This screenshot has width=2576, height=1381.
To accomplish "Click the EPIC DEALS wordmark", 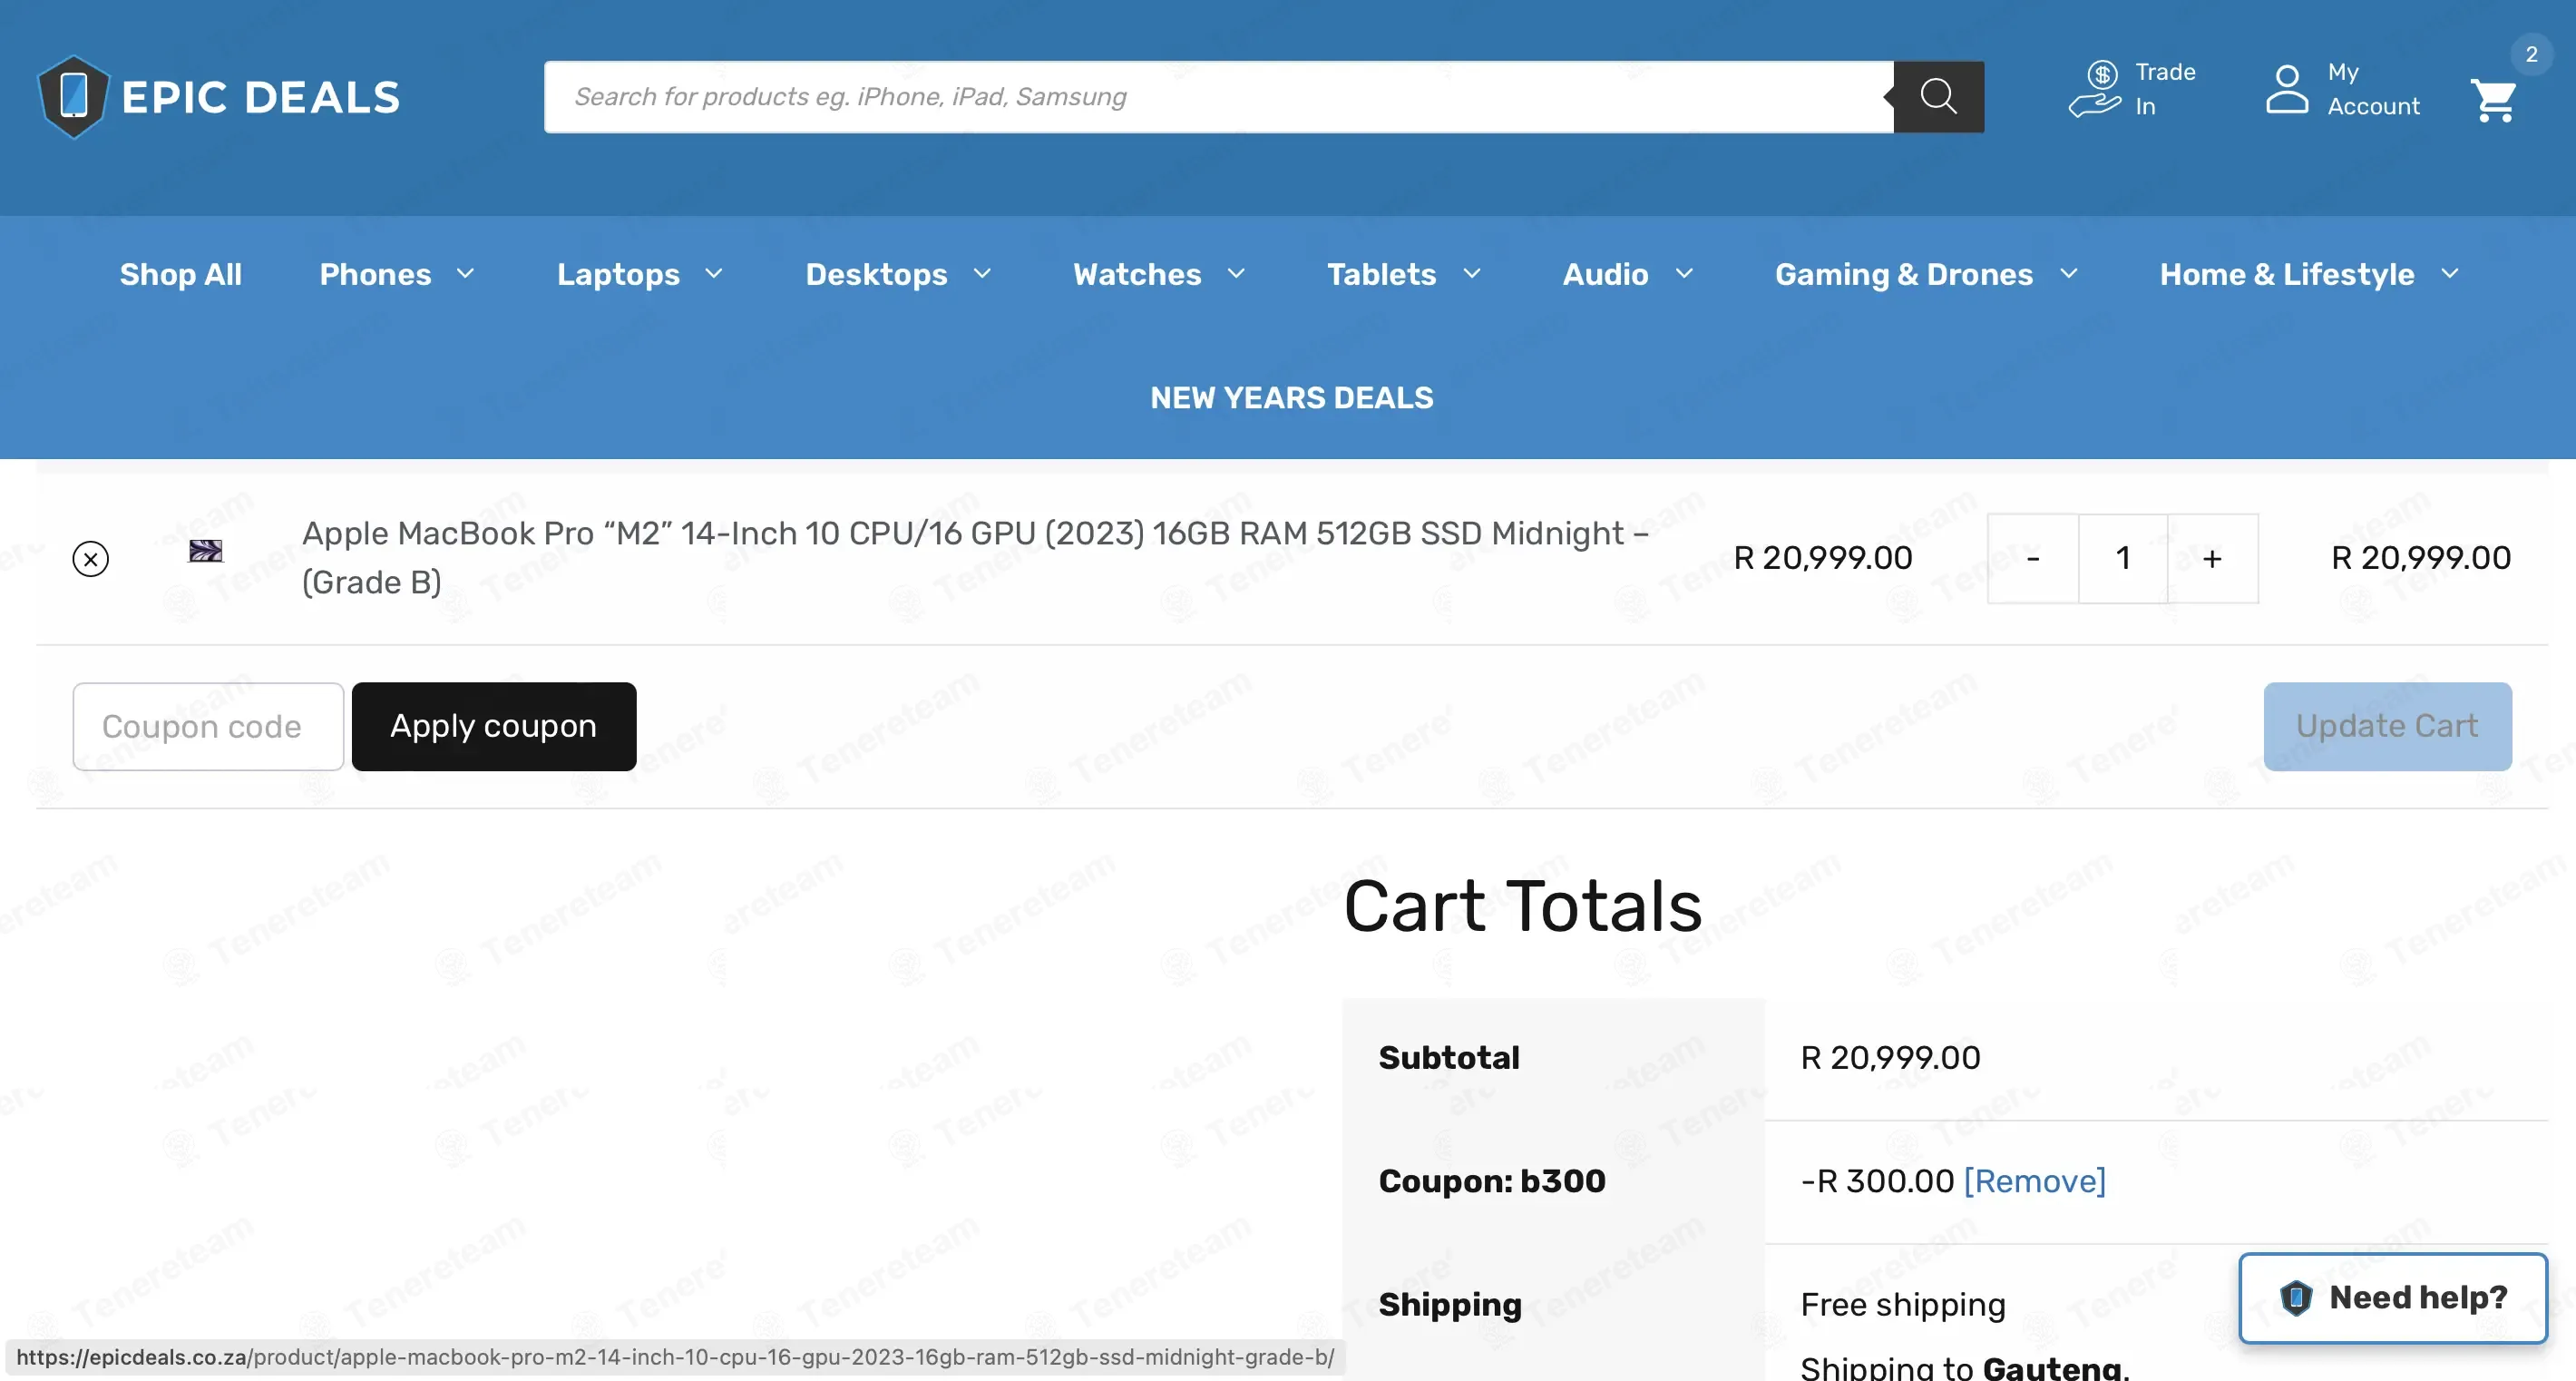I will pos(260,97).
